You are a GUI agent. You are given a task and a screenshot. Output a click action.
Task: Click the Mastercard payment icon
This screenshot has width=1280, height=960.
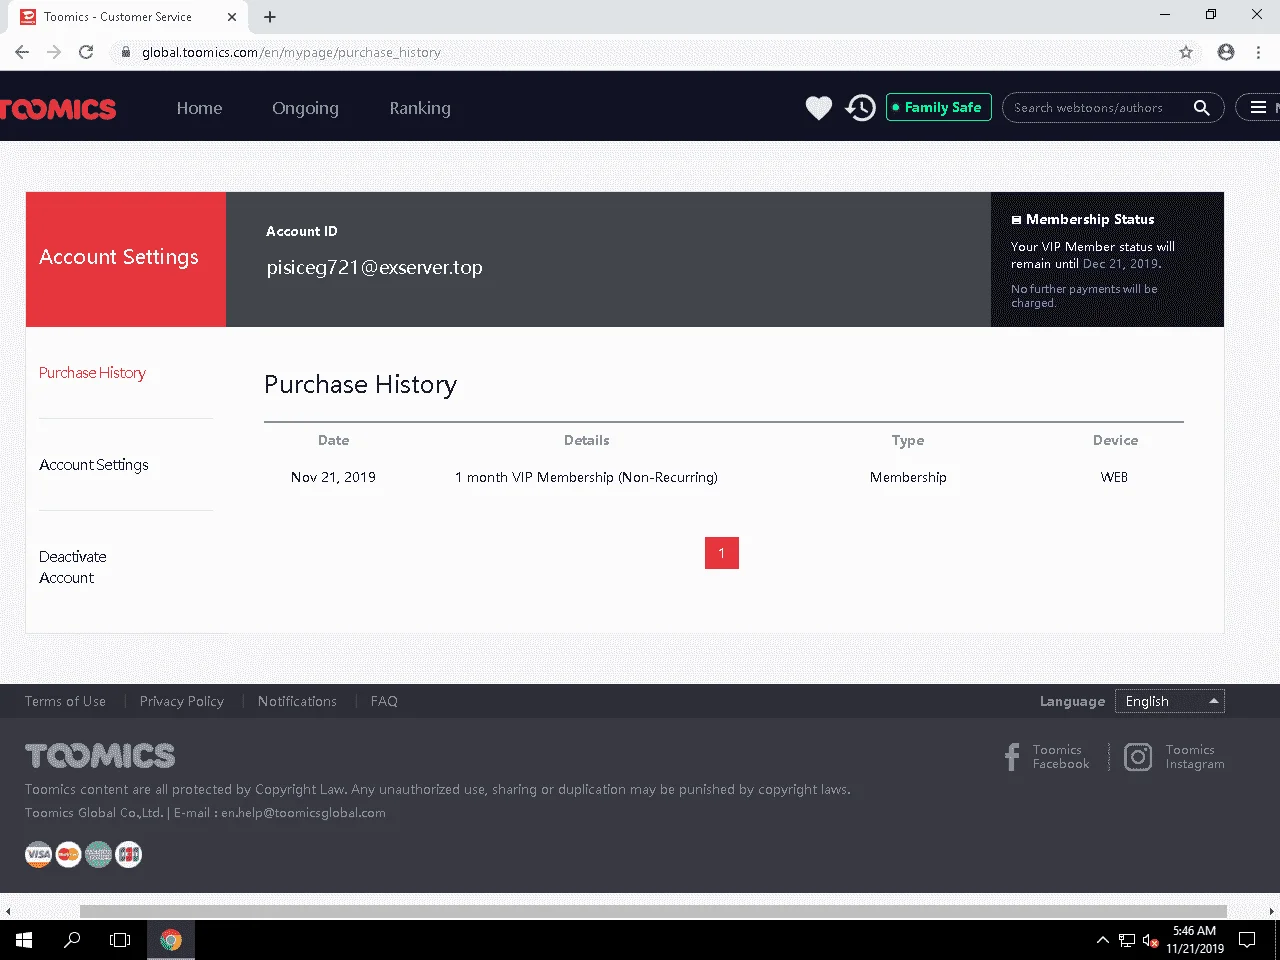coord(68,854)
